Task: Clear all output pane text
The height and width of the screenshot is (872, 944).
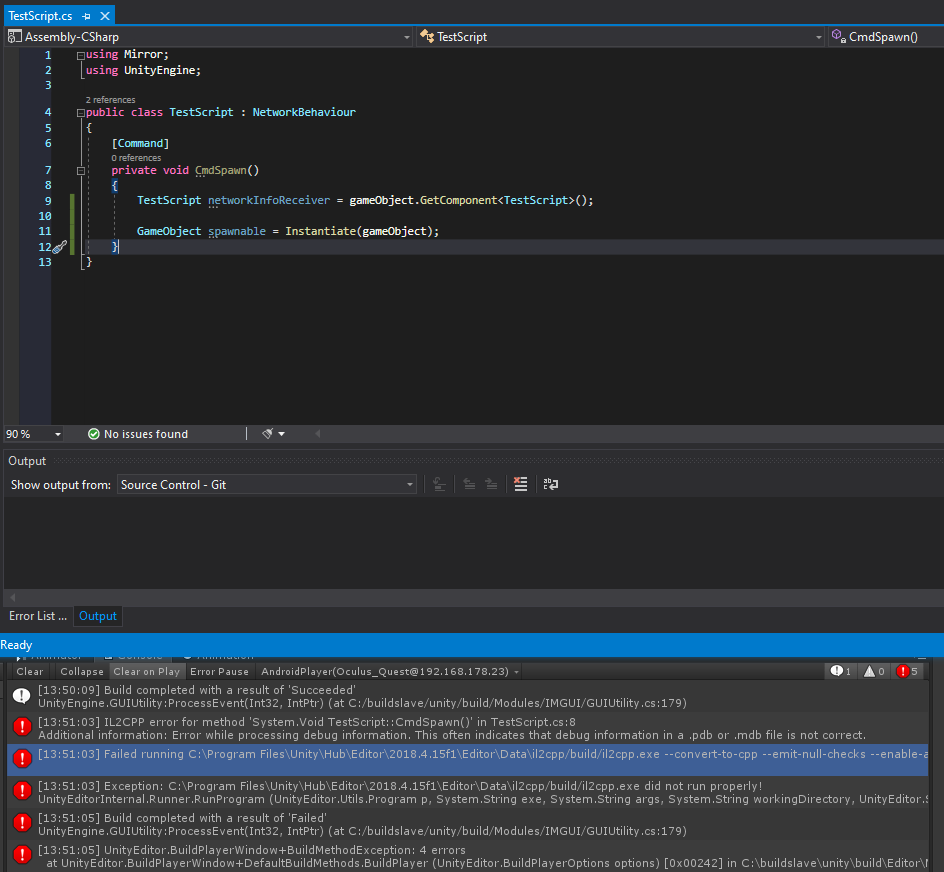Action: (x=521, y=485)
